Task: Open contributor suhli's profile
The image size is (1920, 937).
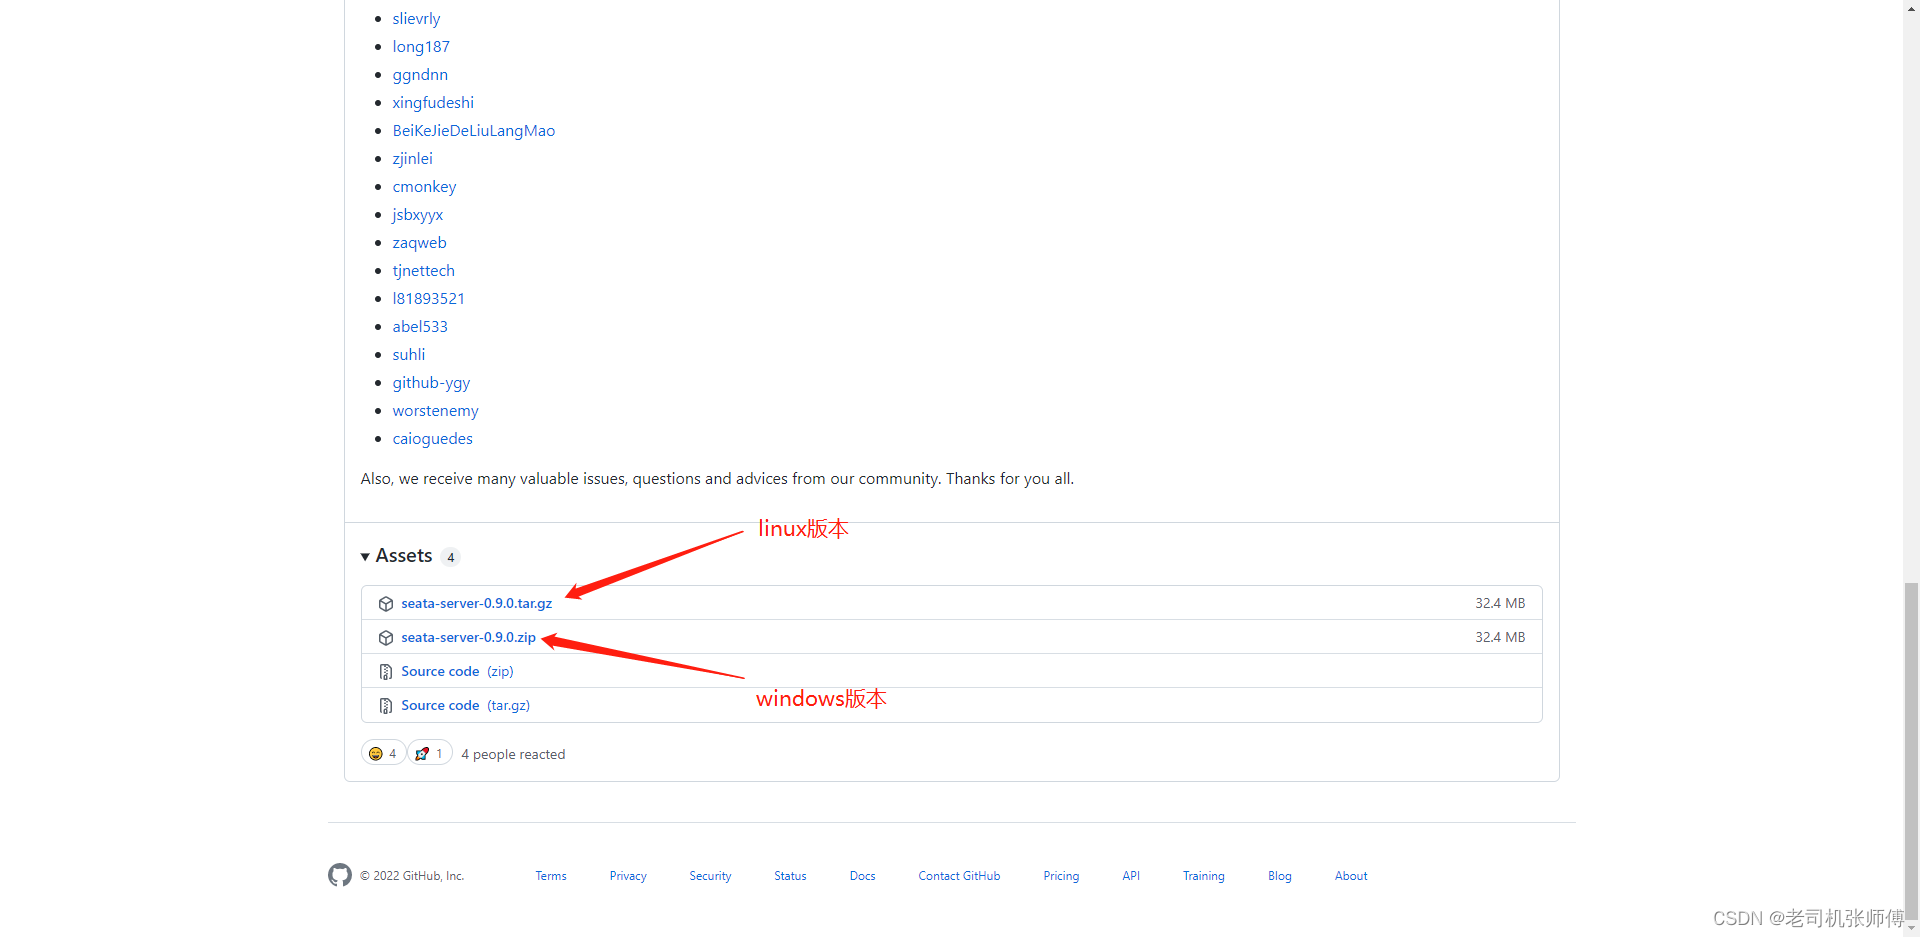Action: 408,354
